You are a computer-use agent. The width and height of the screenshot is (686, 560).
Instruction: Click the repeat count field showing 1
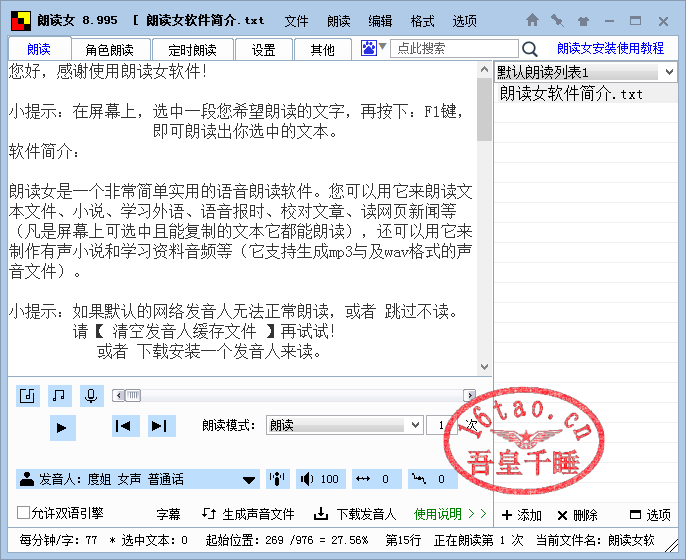tap(441, 425)
